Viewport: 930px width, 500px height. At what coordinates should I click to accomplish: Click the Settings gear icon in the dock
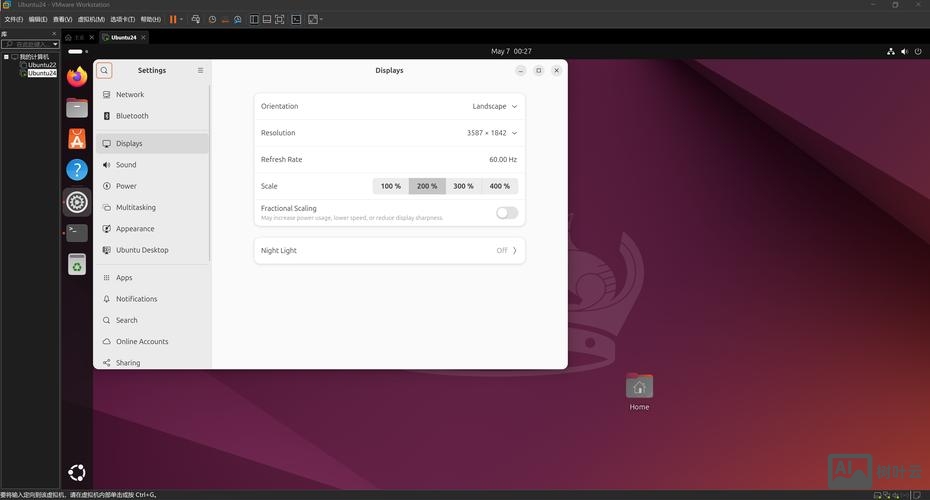(x=77, y=202)
